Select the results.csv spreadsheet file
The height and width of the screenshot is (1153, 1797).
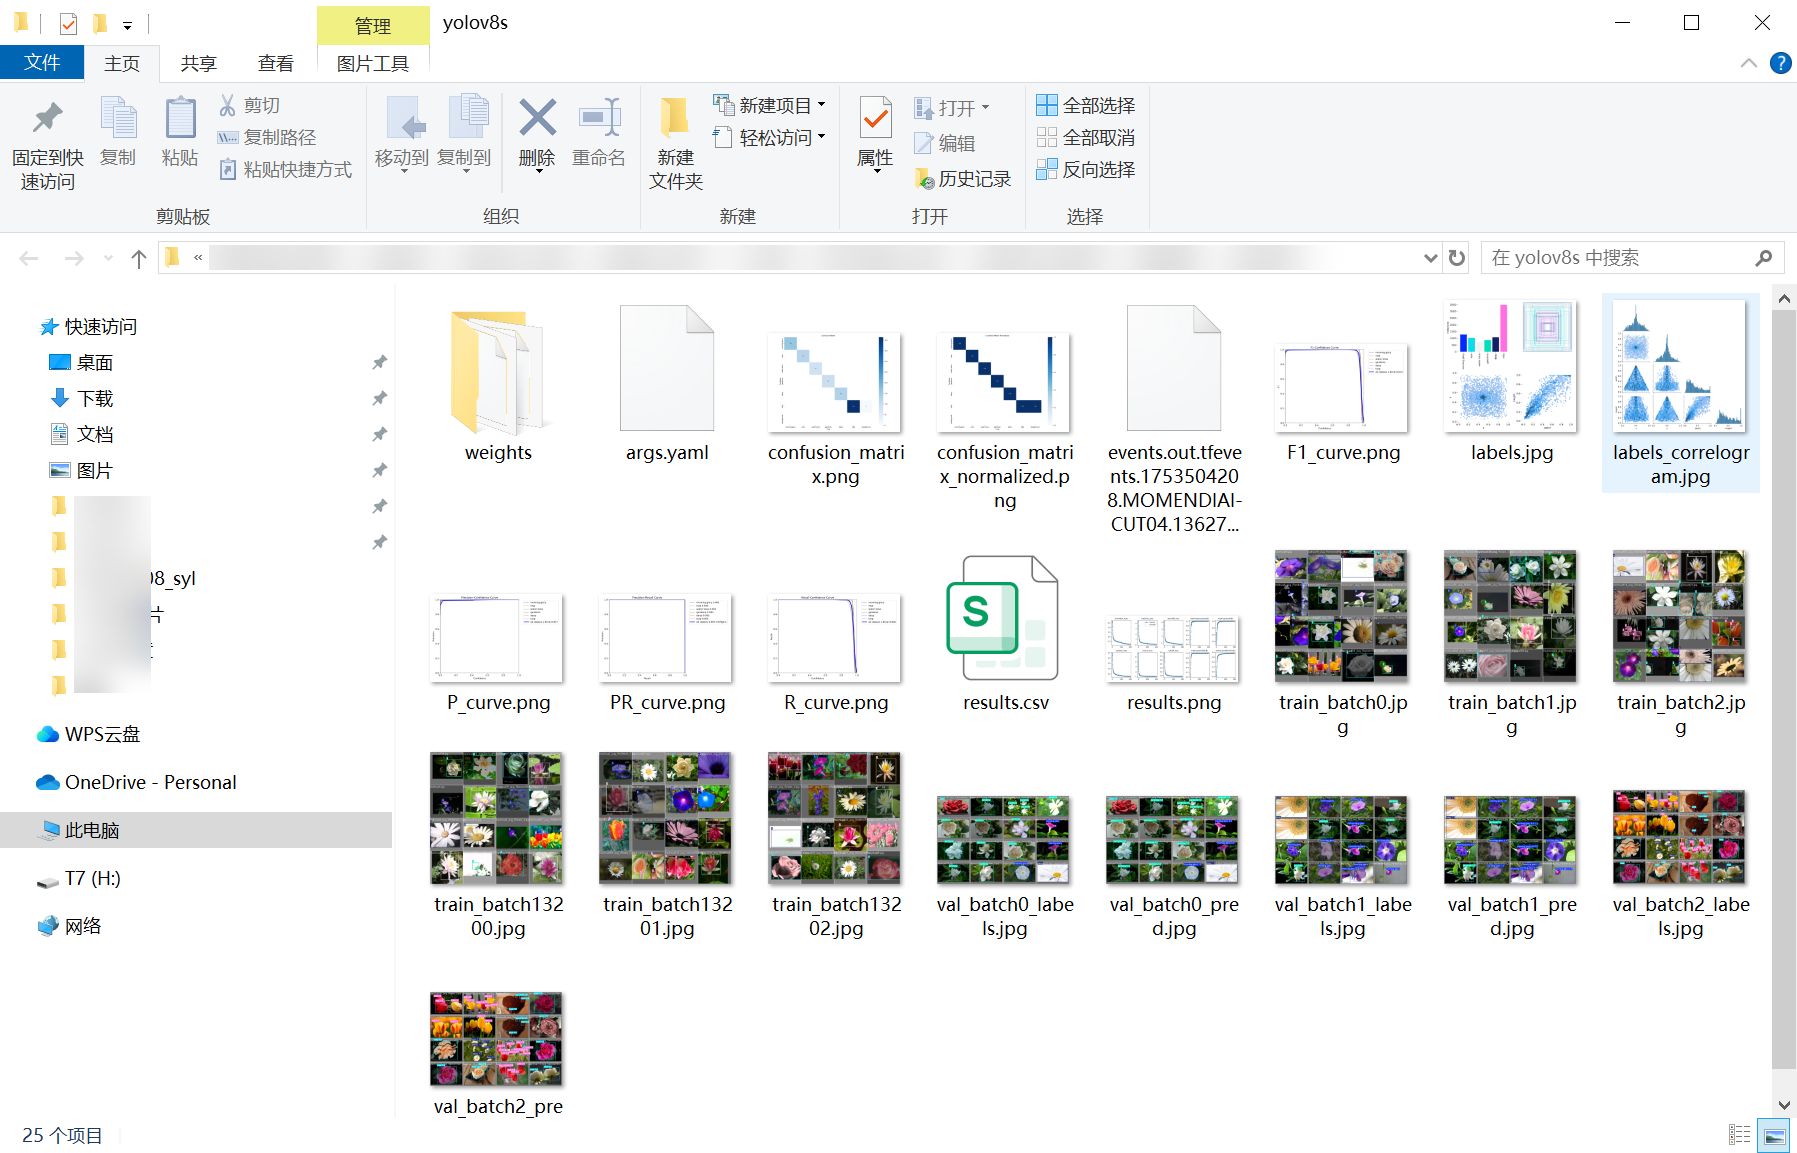pos(1005,635)
